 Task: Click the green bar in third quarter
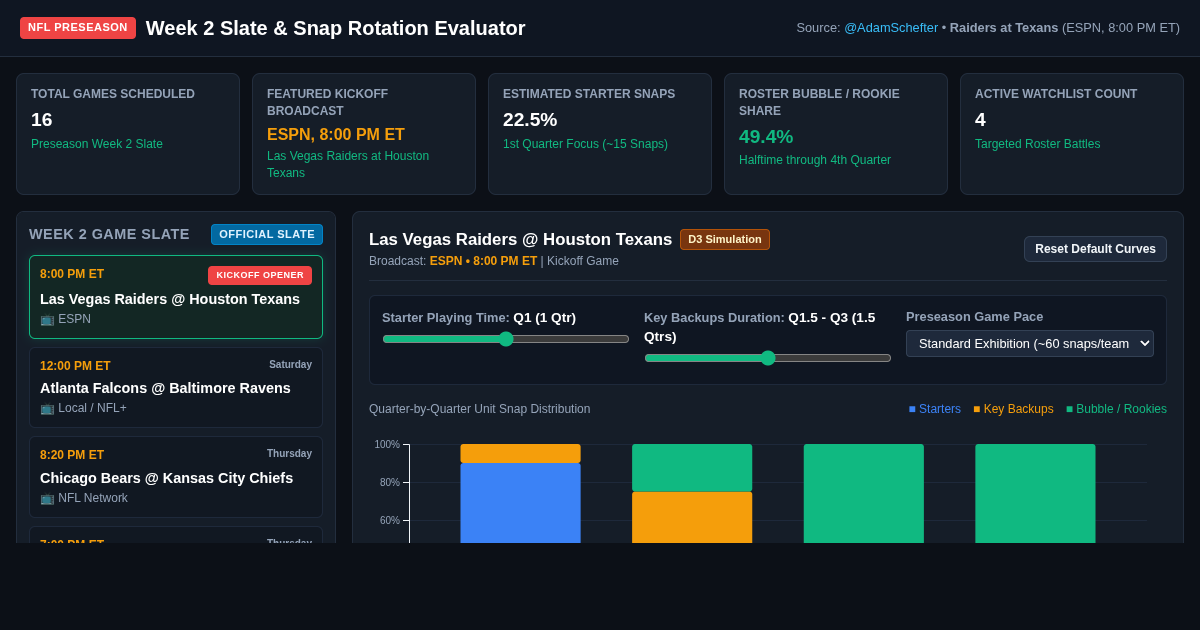[864, 493]
